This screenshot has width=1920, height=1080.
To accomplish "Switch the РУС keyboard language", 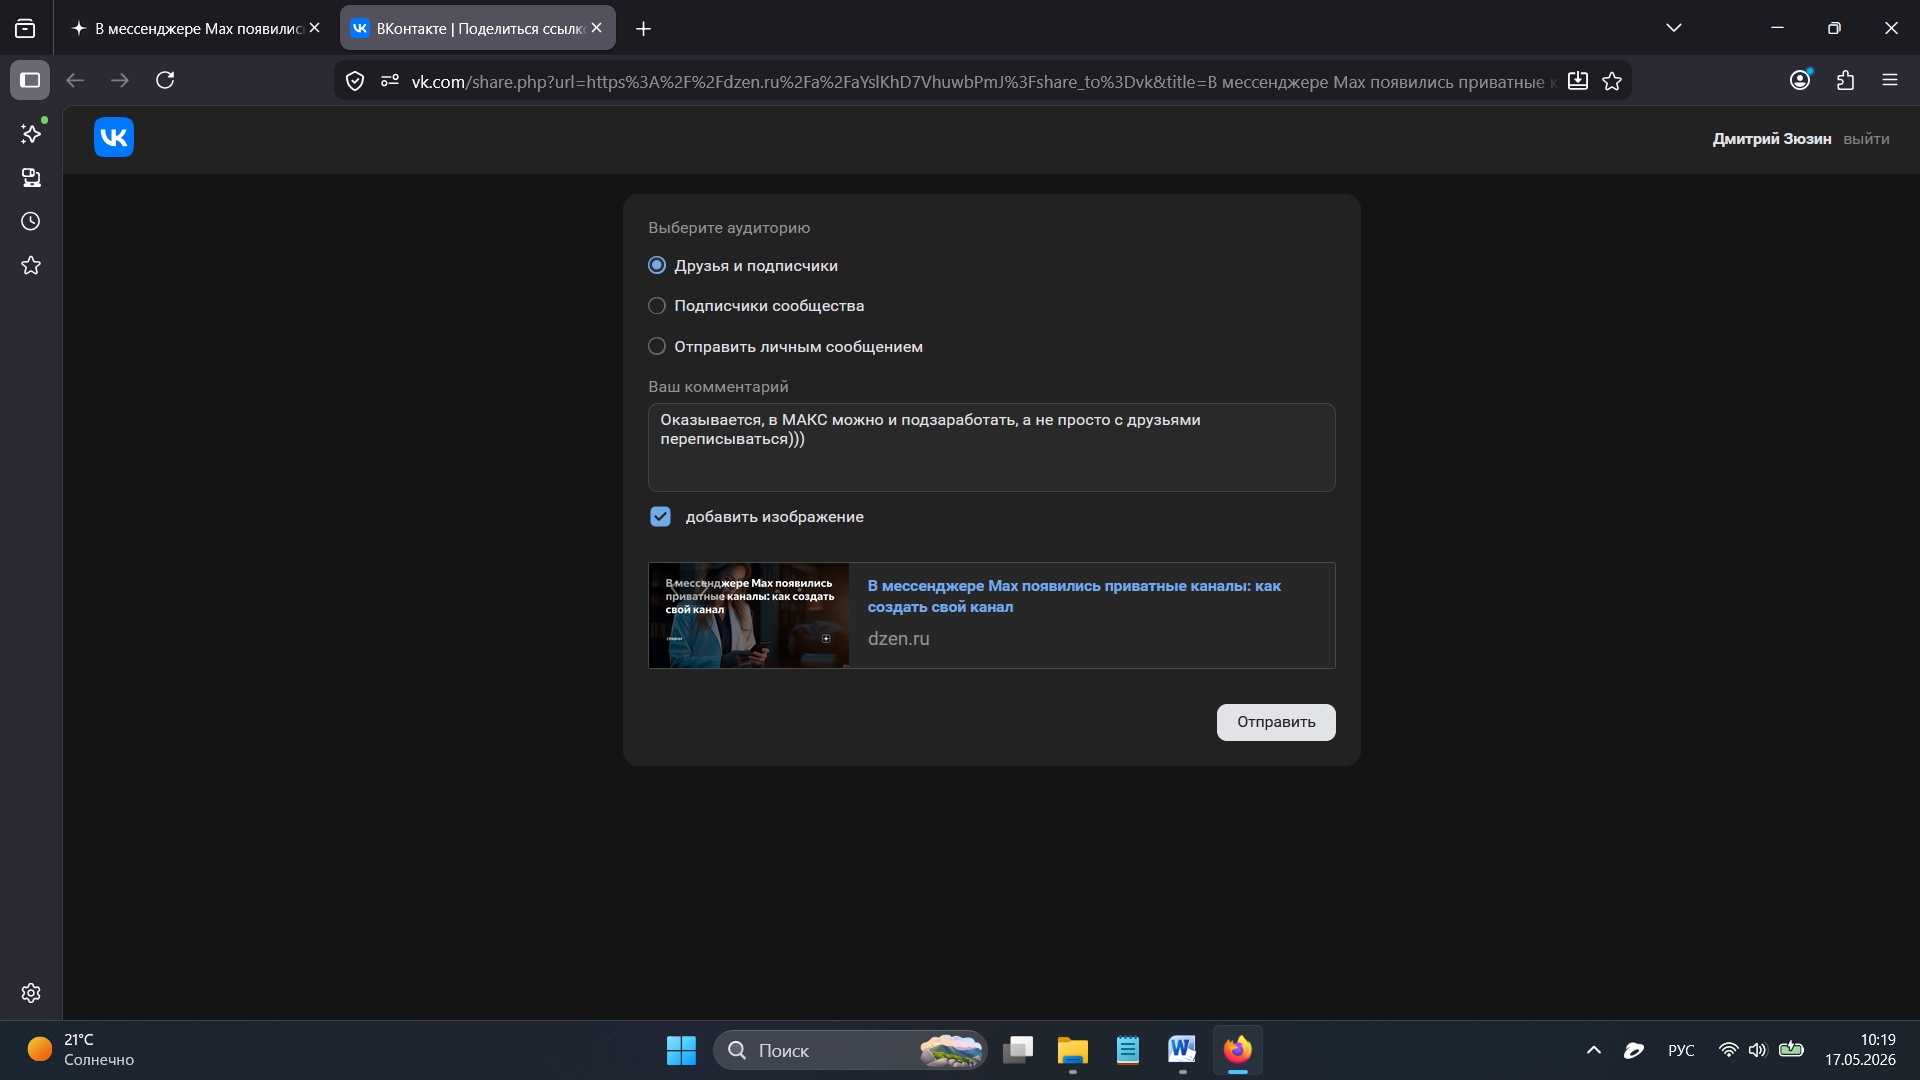I will tap(1681, 1050).
